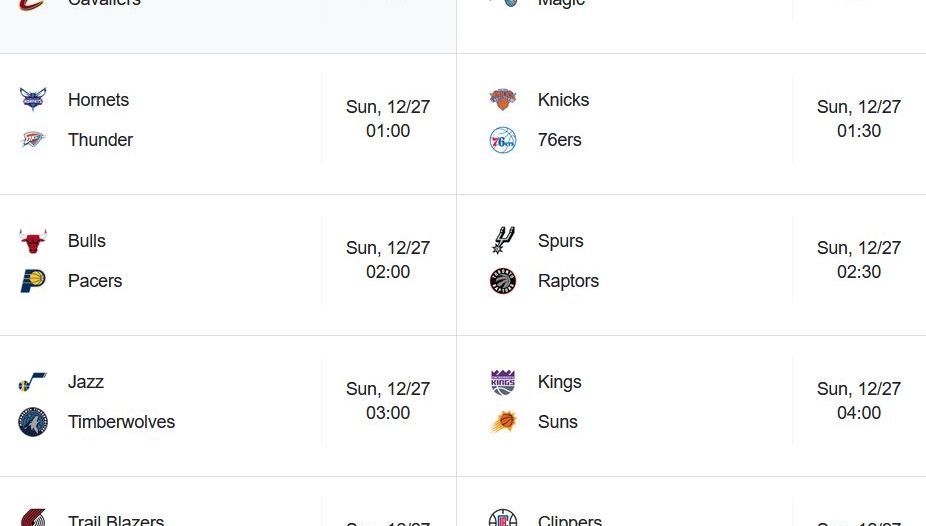Image resolution: width=926 pixels, height=526 pixels.
Task: Click the Bulls team logo
Action: 33,241
